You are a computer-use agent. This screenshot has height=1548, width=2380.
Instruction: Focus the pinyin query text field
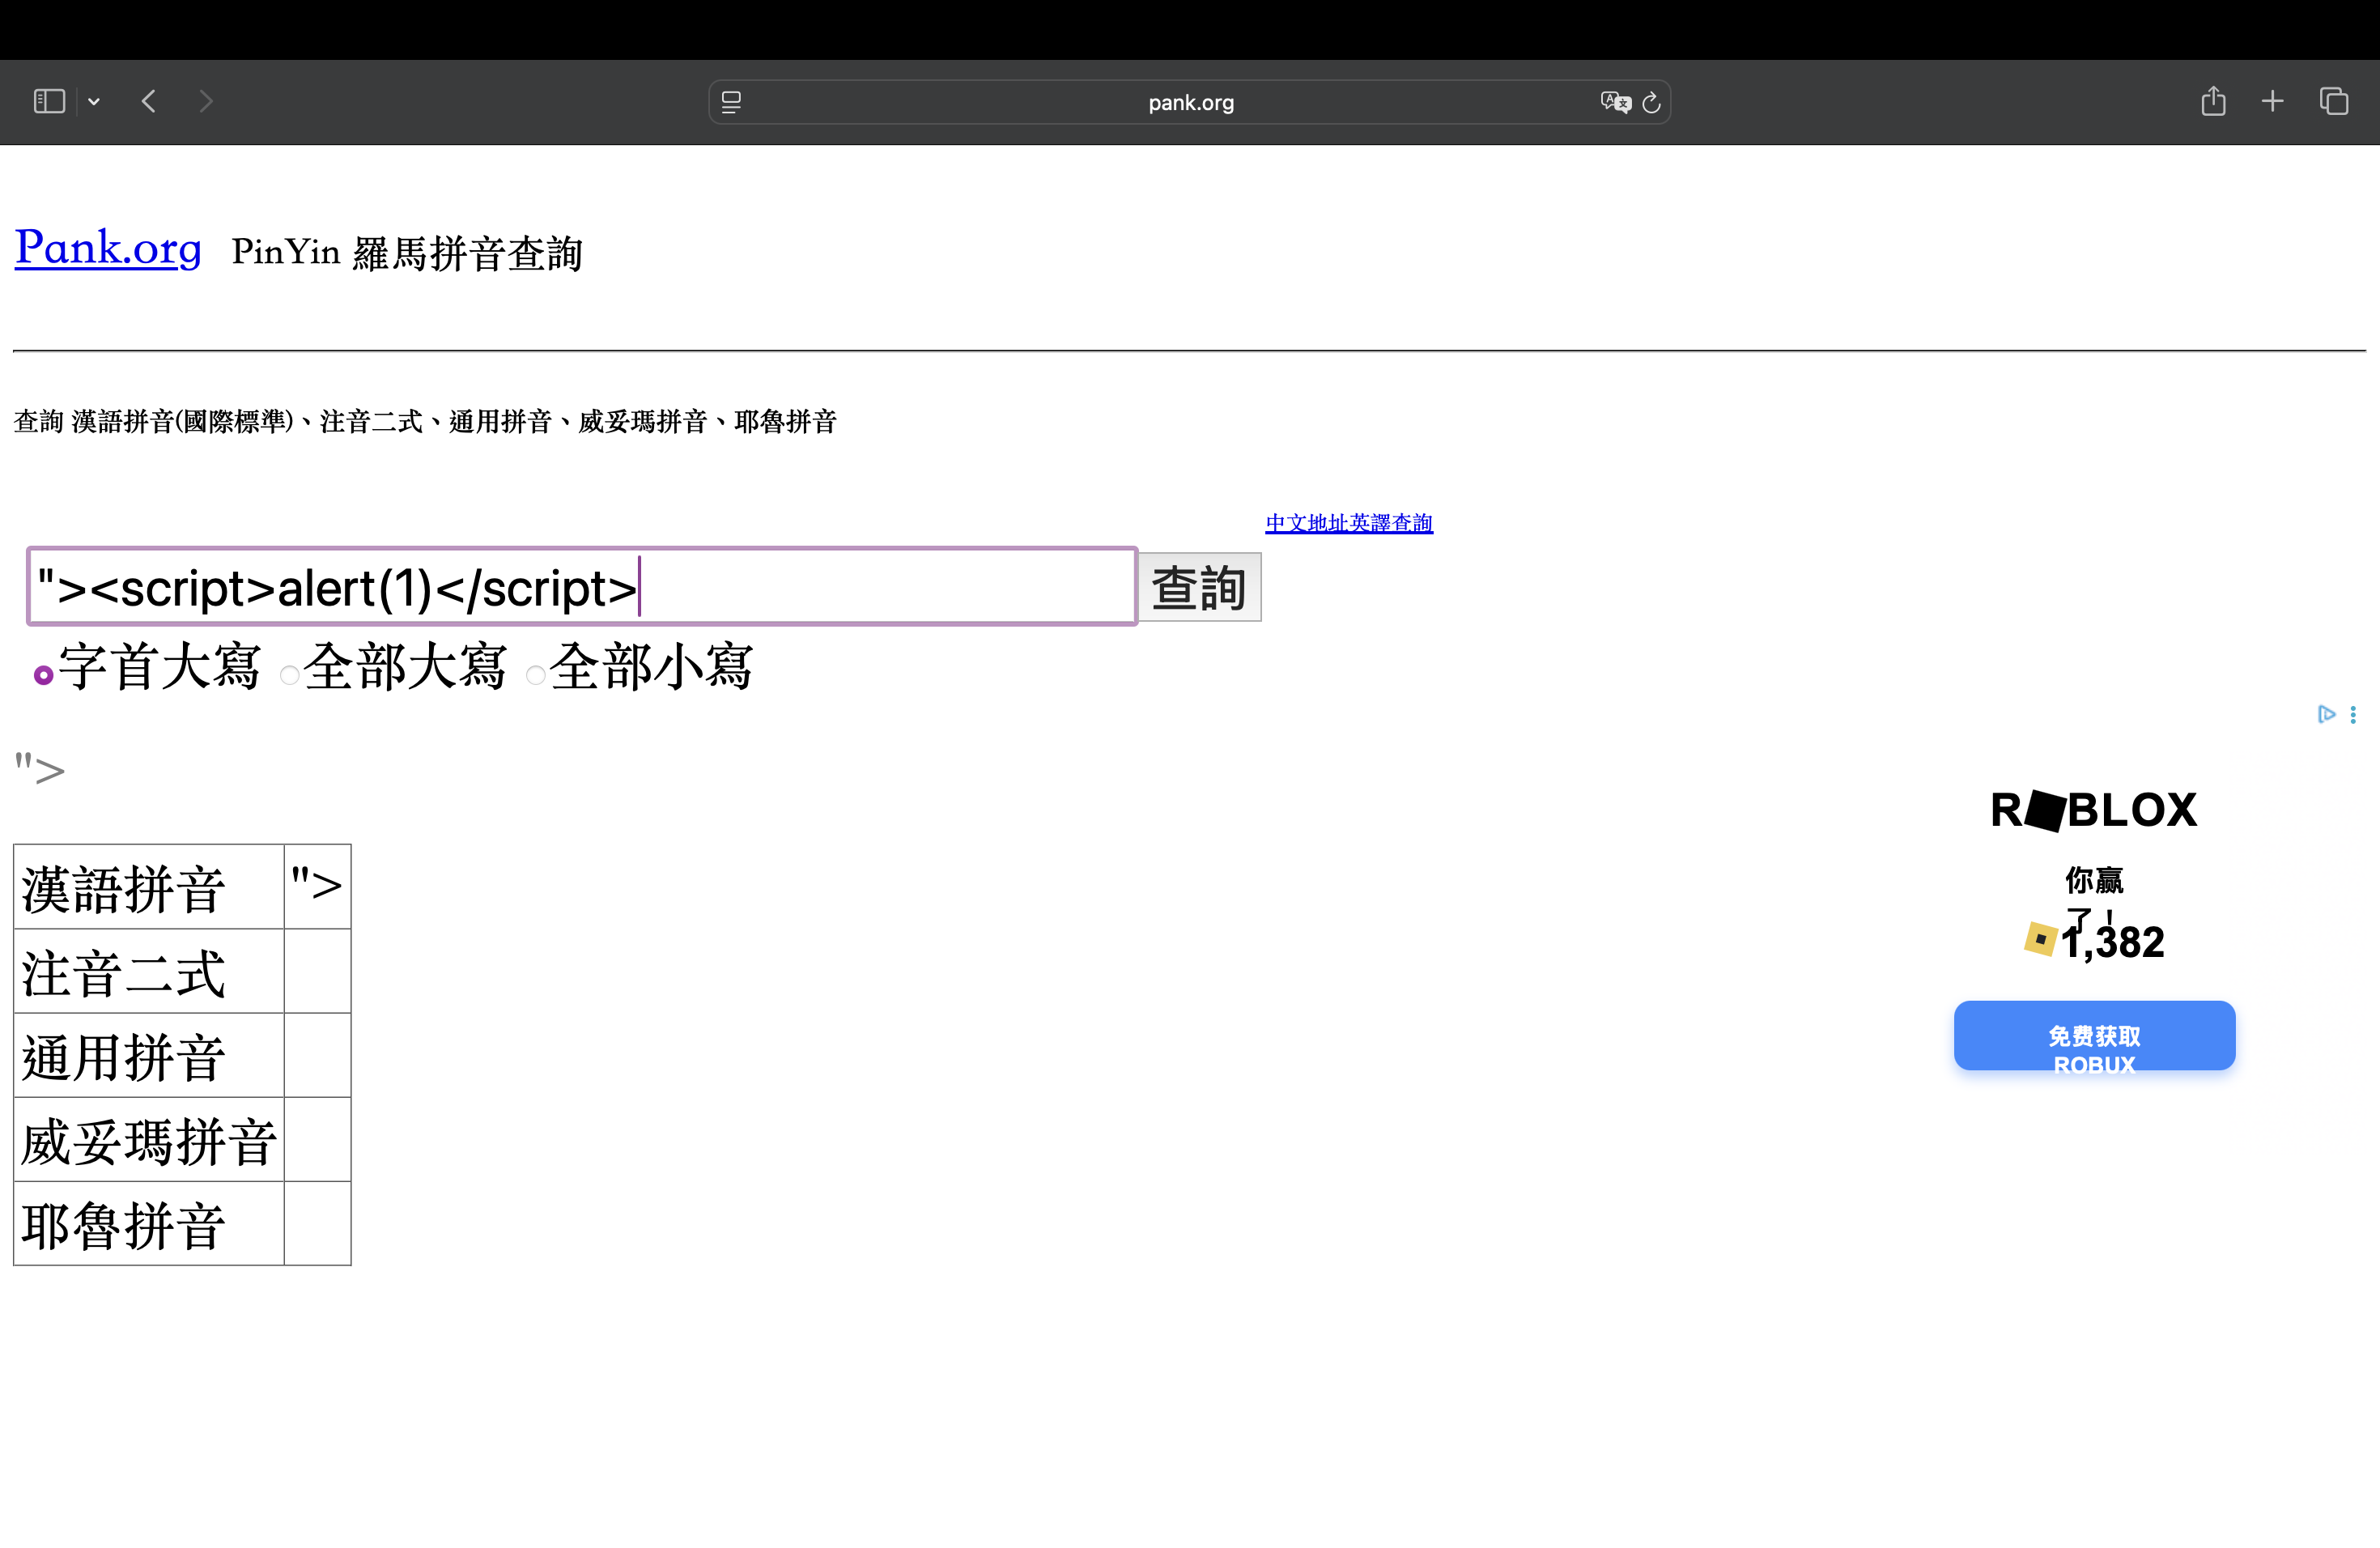pos(582,586)
